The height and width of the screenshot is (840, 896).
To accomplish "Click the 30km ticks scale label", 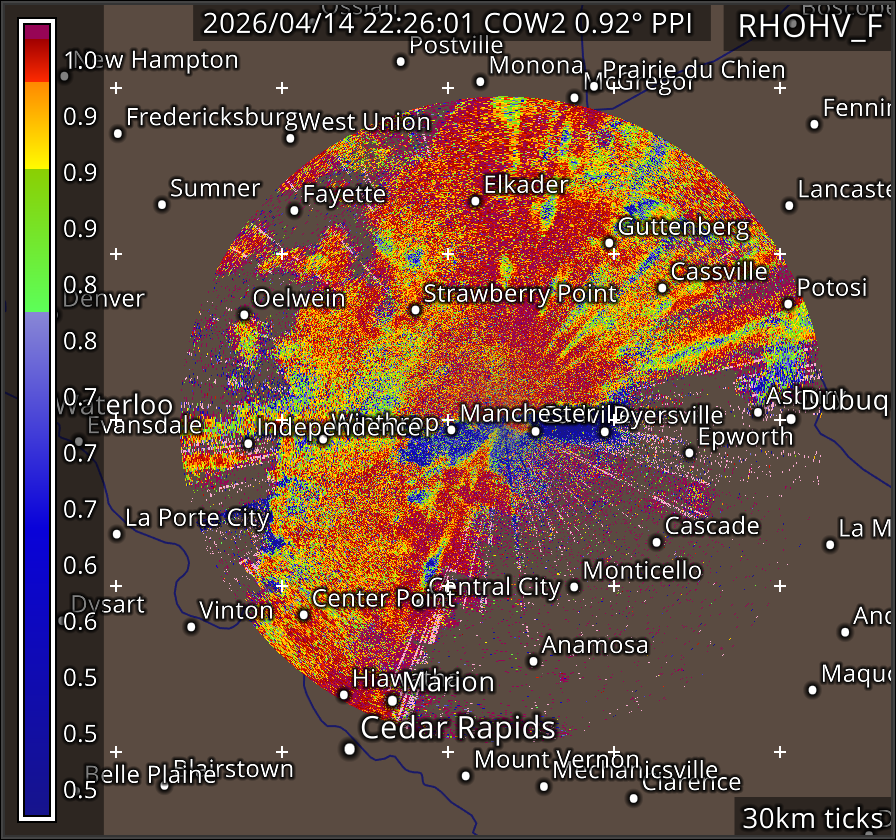I will 812,819.
